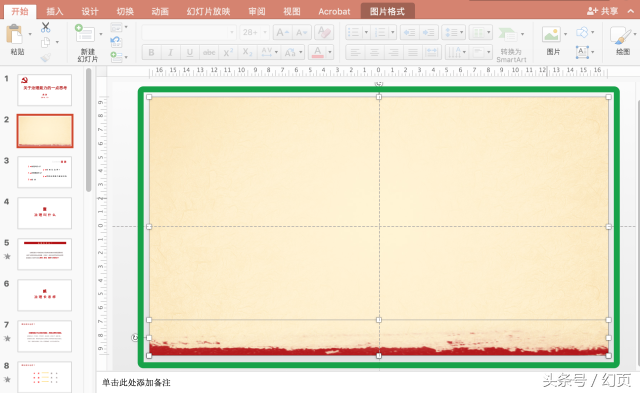Click the Copy icon
Image resolution: width=640 pixels, height=393 pixels.
click(45, 42)
